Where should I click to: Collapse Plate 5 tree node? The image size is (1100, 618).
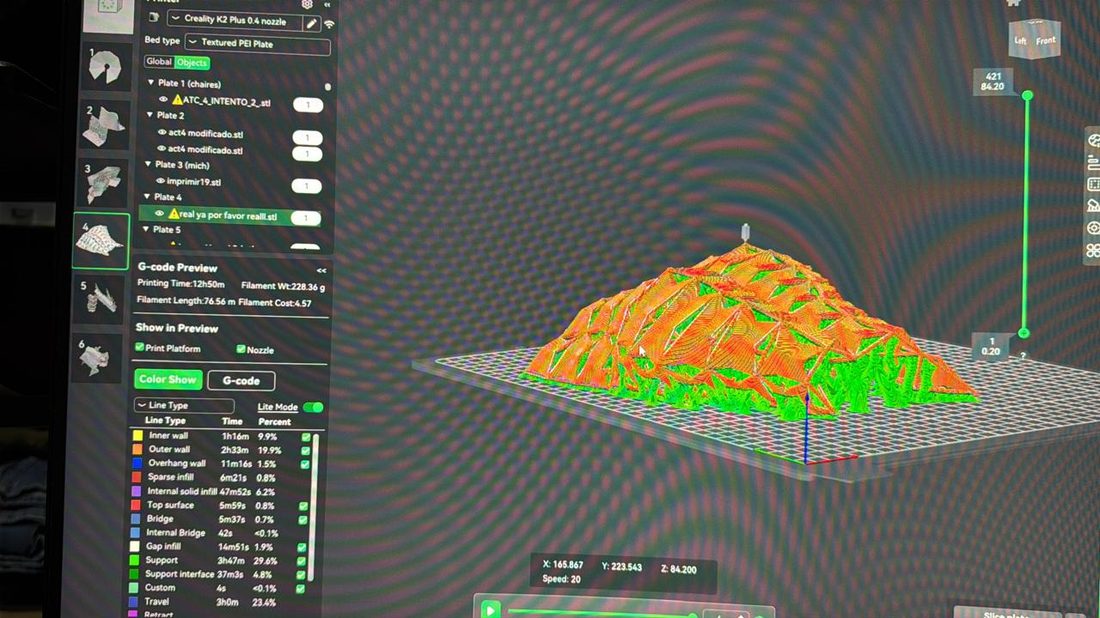tap(146, 229)
